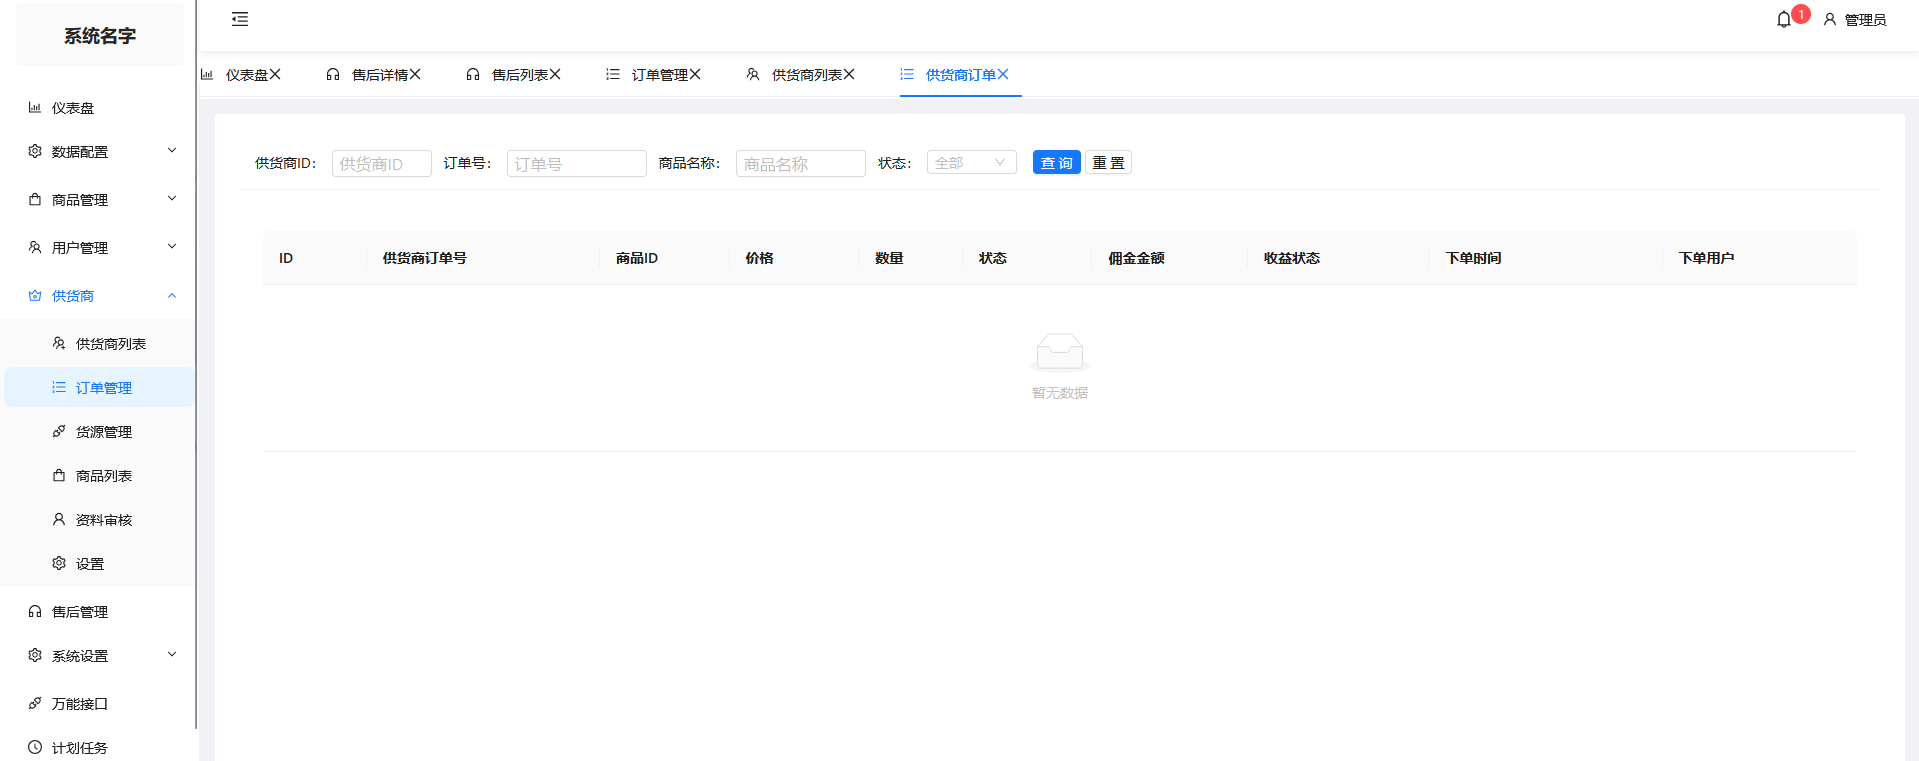The image size is (1919, 761).
Task: Click the 计划任务 clock icon
Action: [x=35, y=748]
